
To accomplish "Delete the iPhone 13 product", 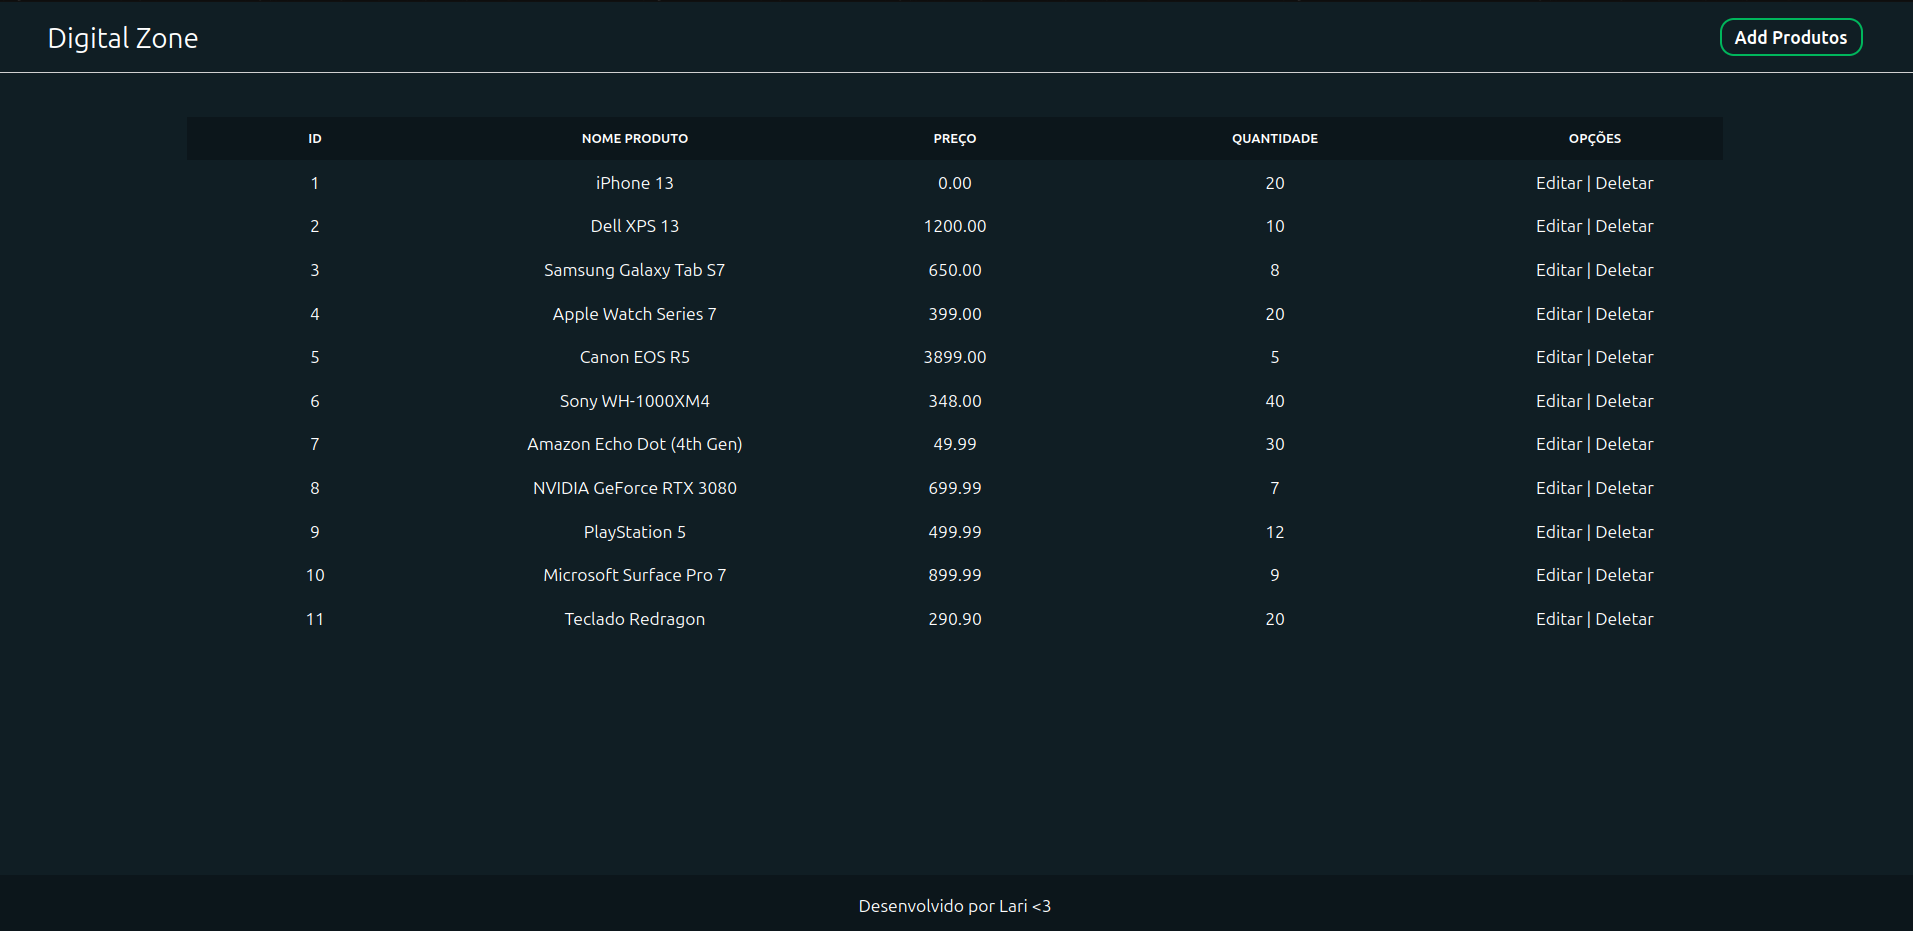I will pos(1624,183).
